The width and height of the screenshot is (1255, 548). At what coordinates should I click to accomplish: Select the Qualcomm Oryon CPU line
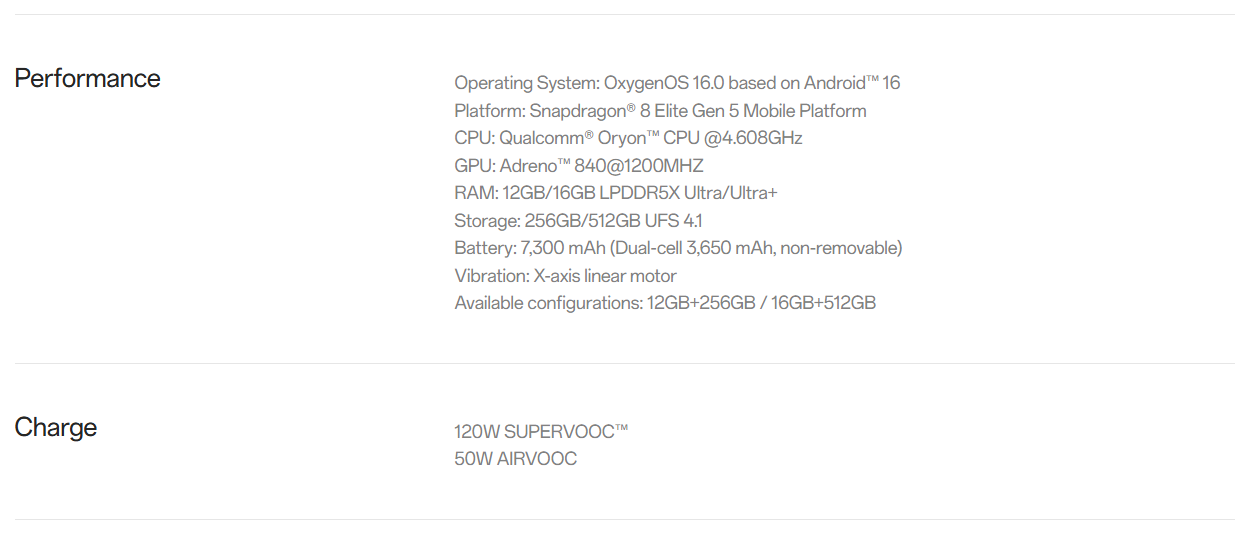[x=628, y=138]
